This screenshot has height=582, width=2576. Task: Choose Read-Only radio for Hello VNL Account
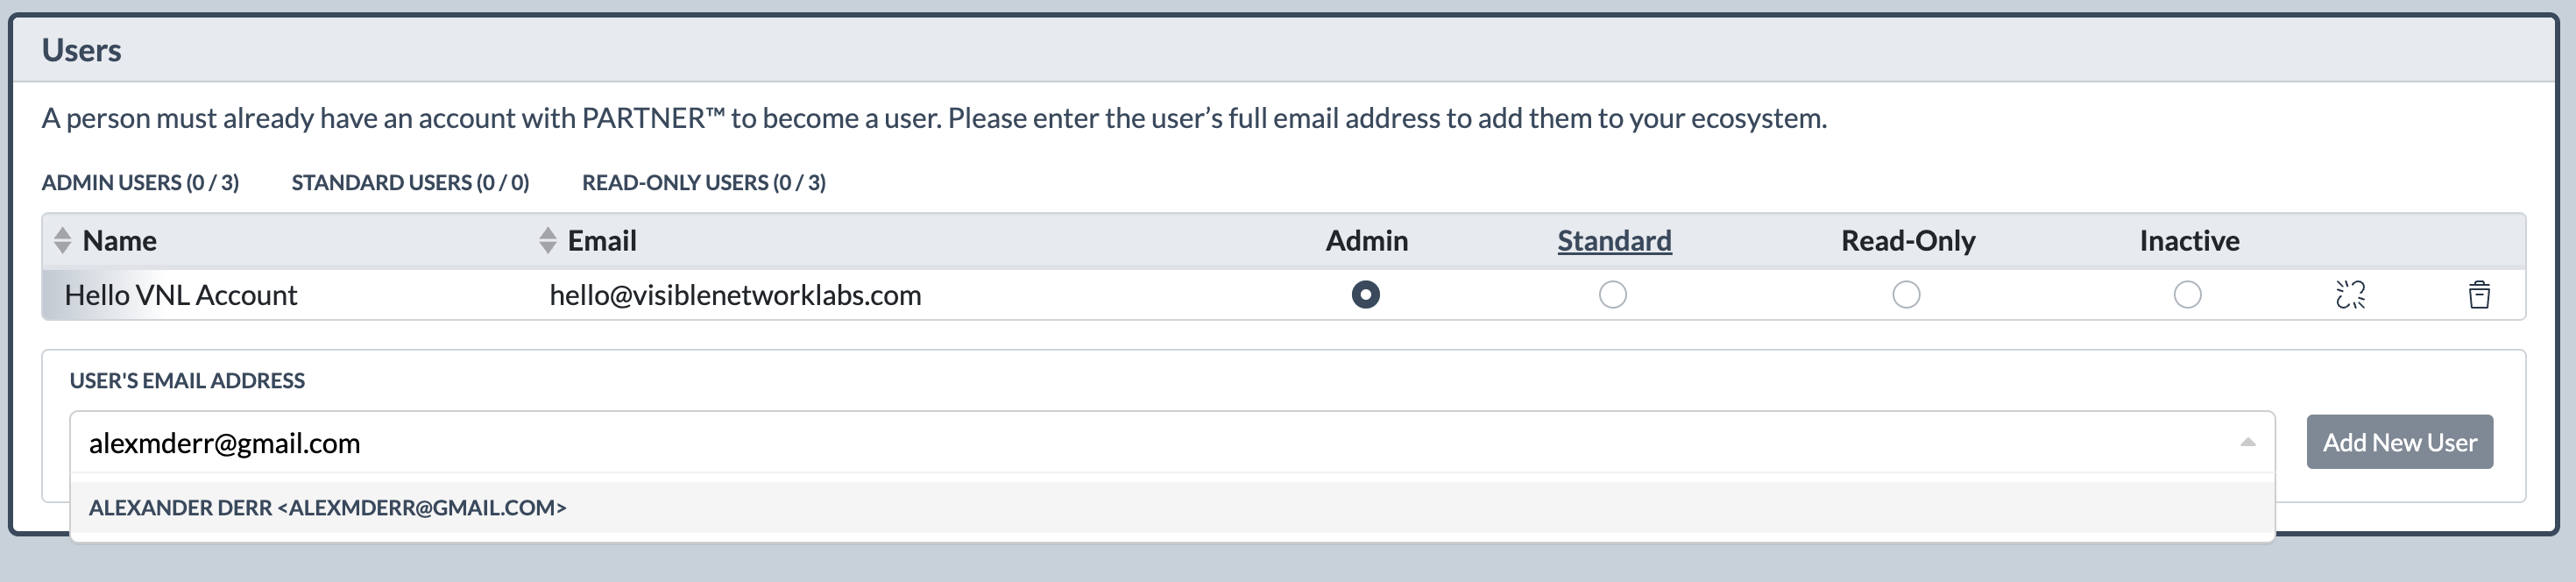pos(1906,295)
